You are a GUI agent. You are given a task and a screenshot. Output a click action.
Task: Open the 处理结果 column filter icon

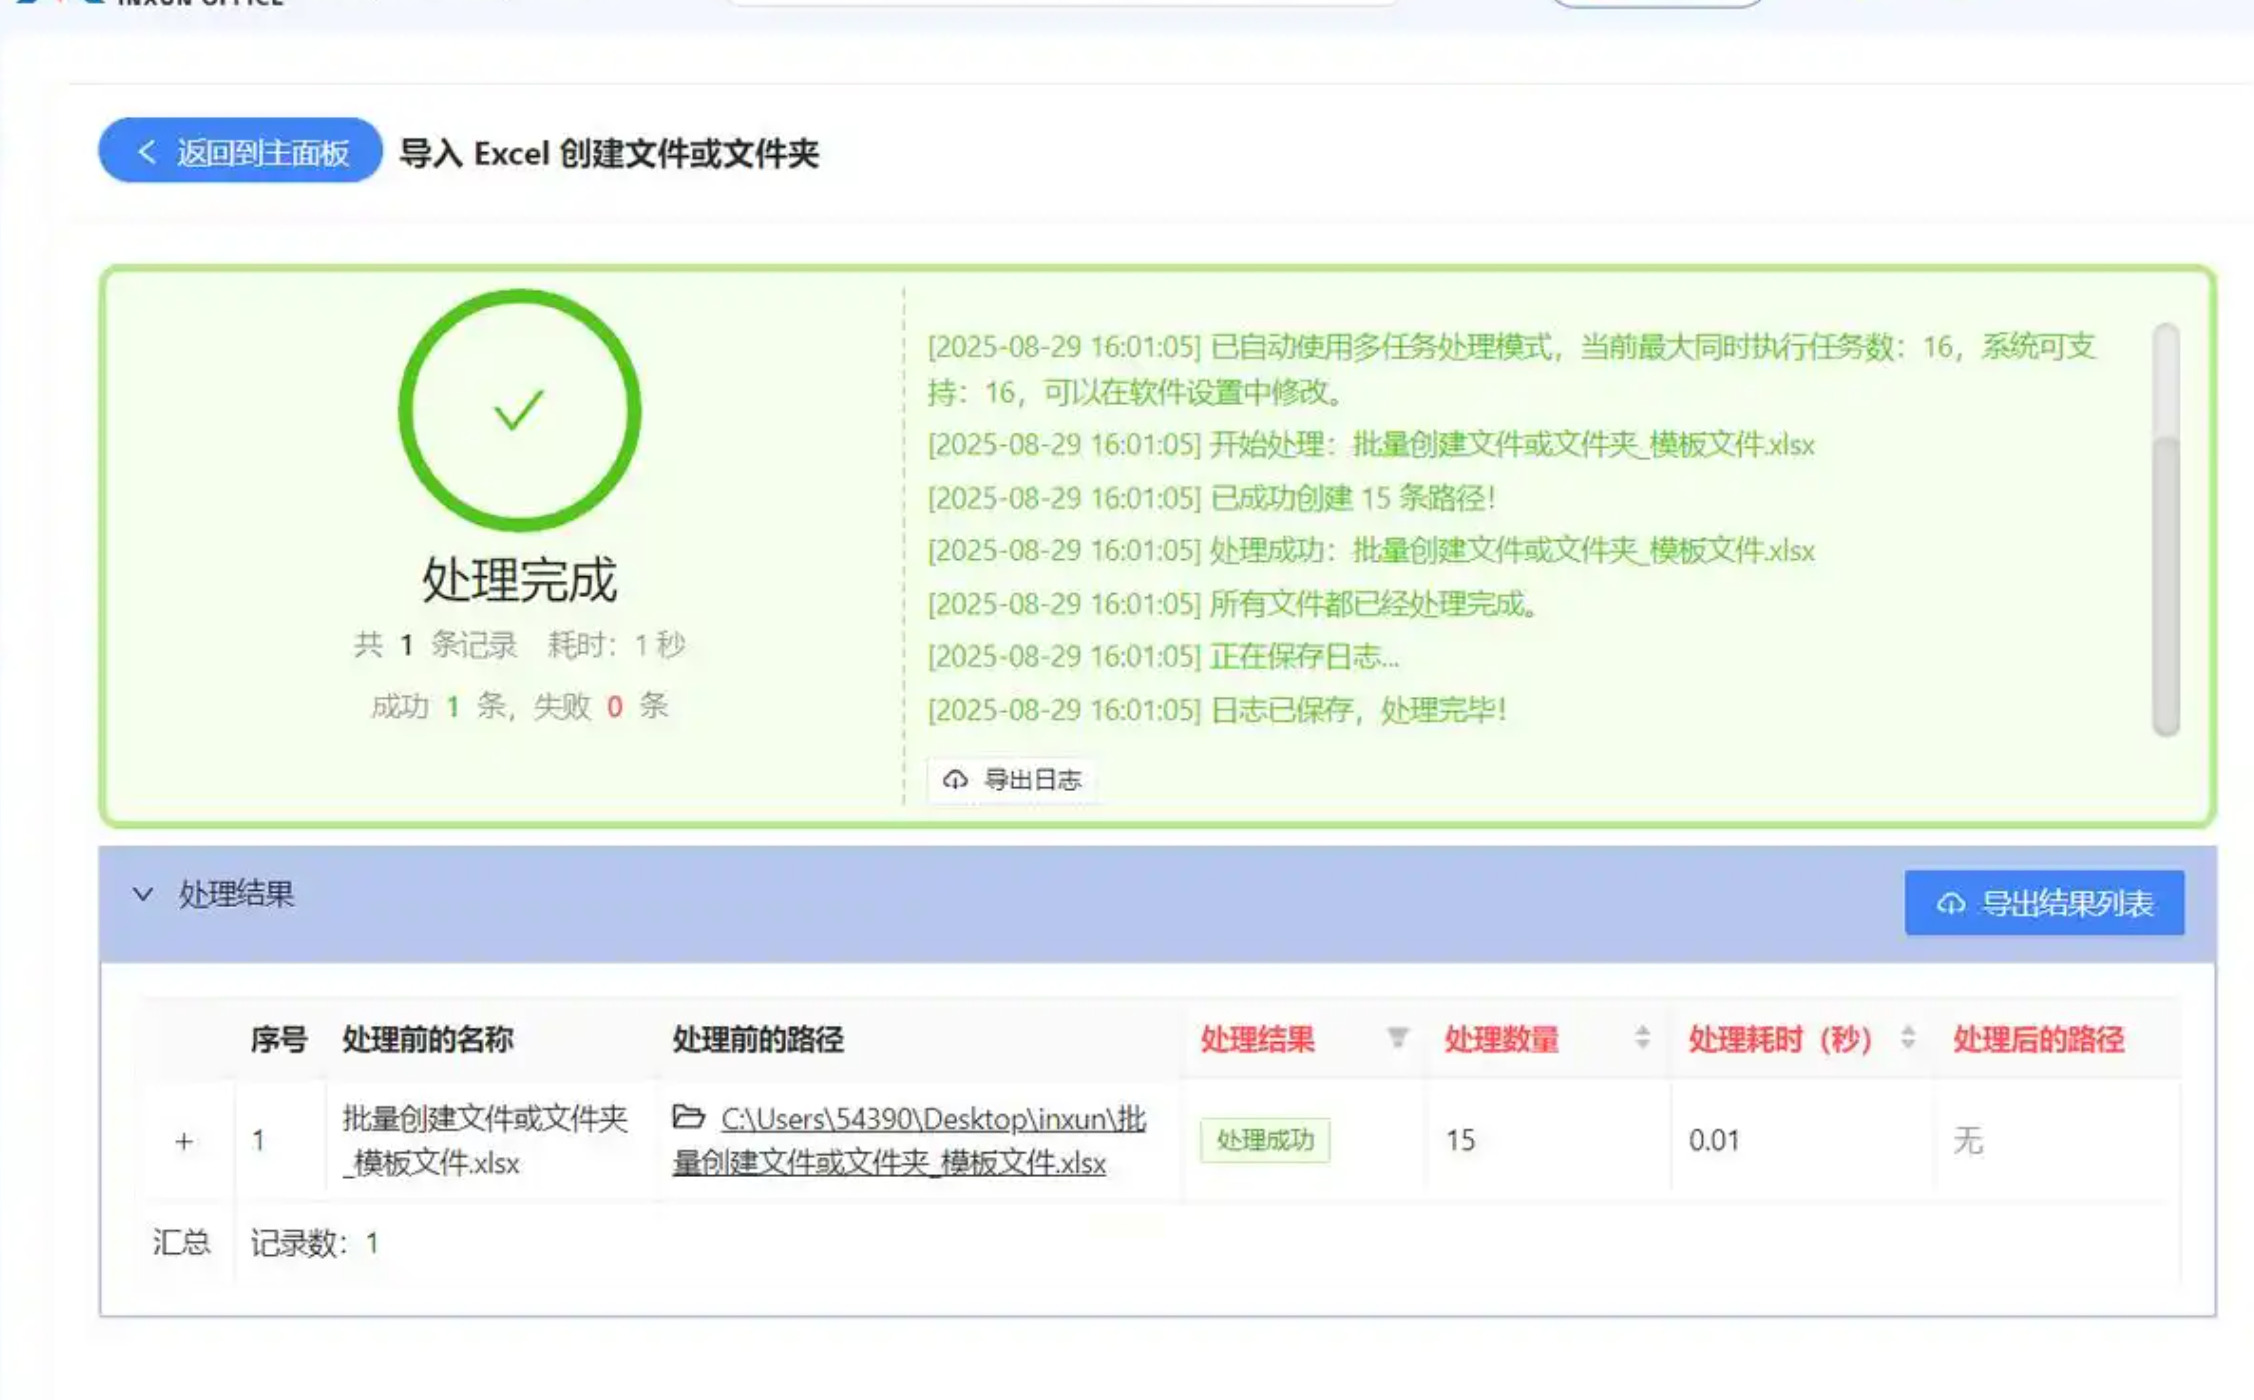[x=1397, y=1038]
